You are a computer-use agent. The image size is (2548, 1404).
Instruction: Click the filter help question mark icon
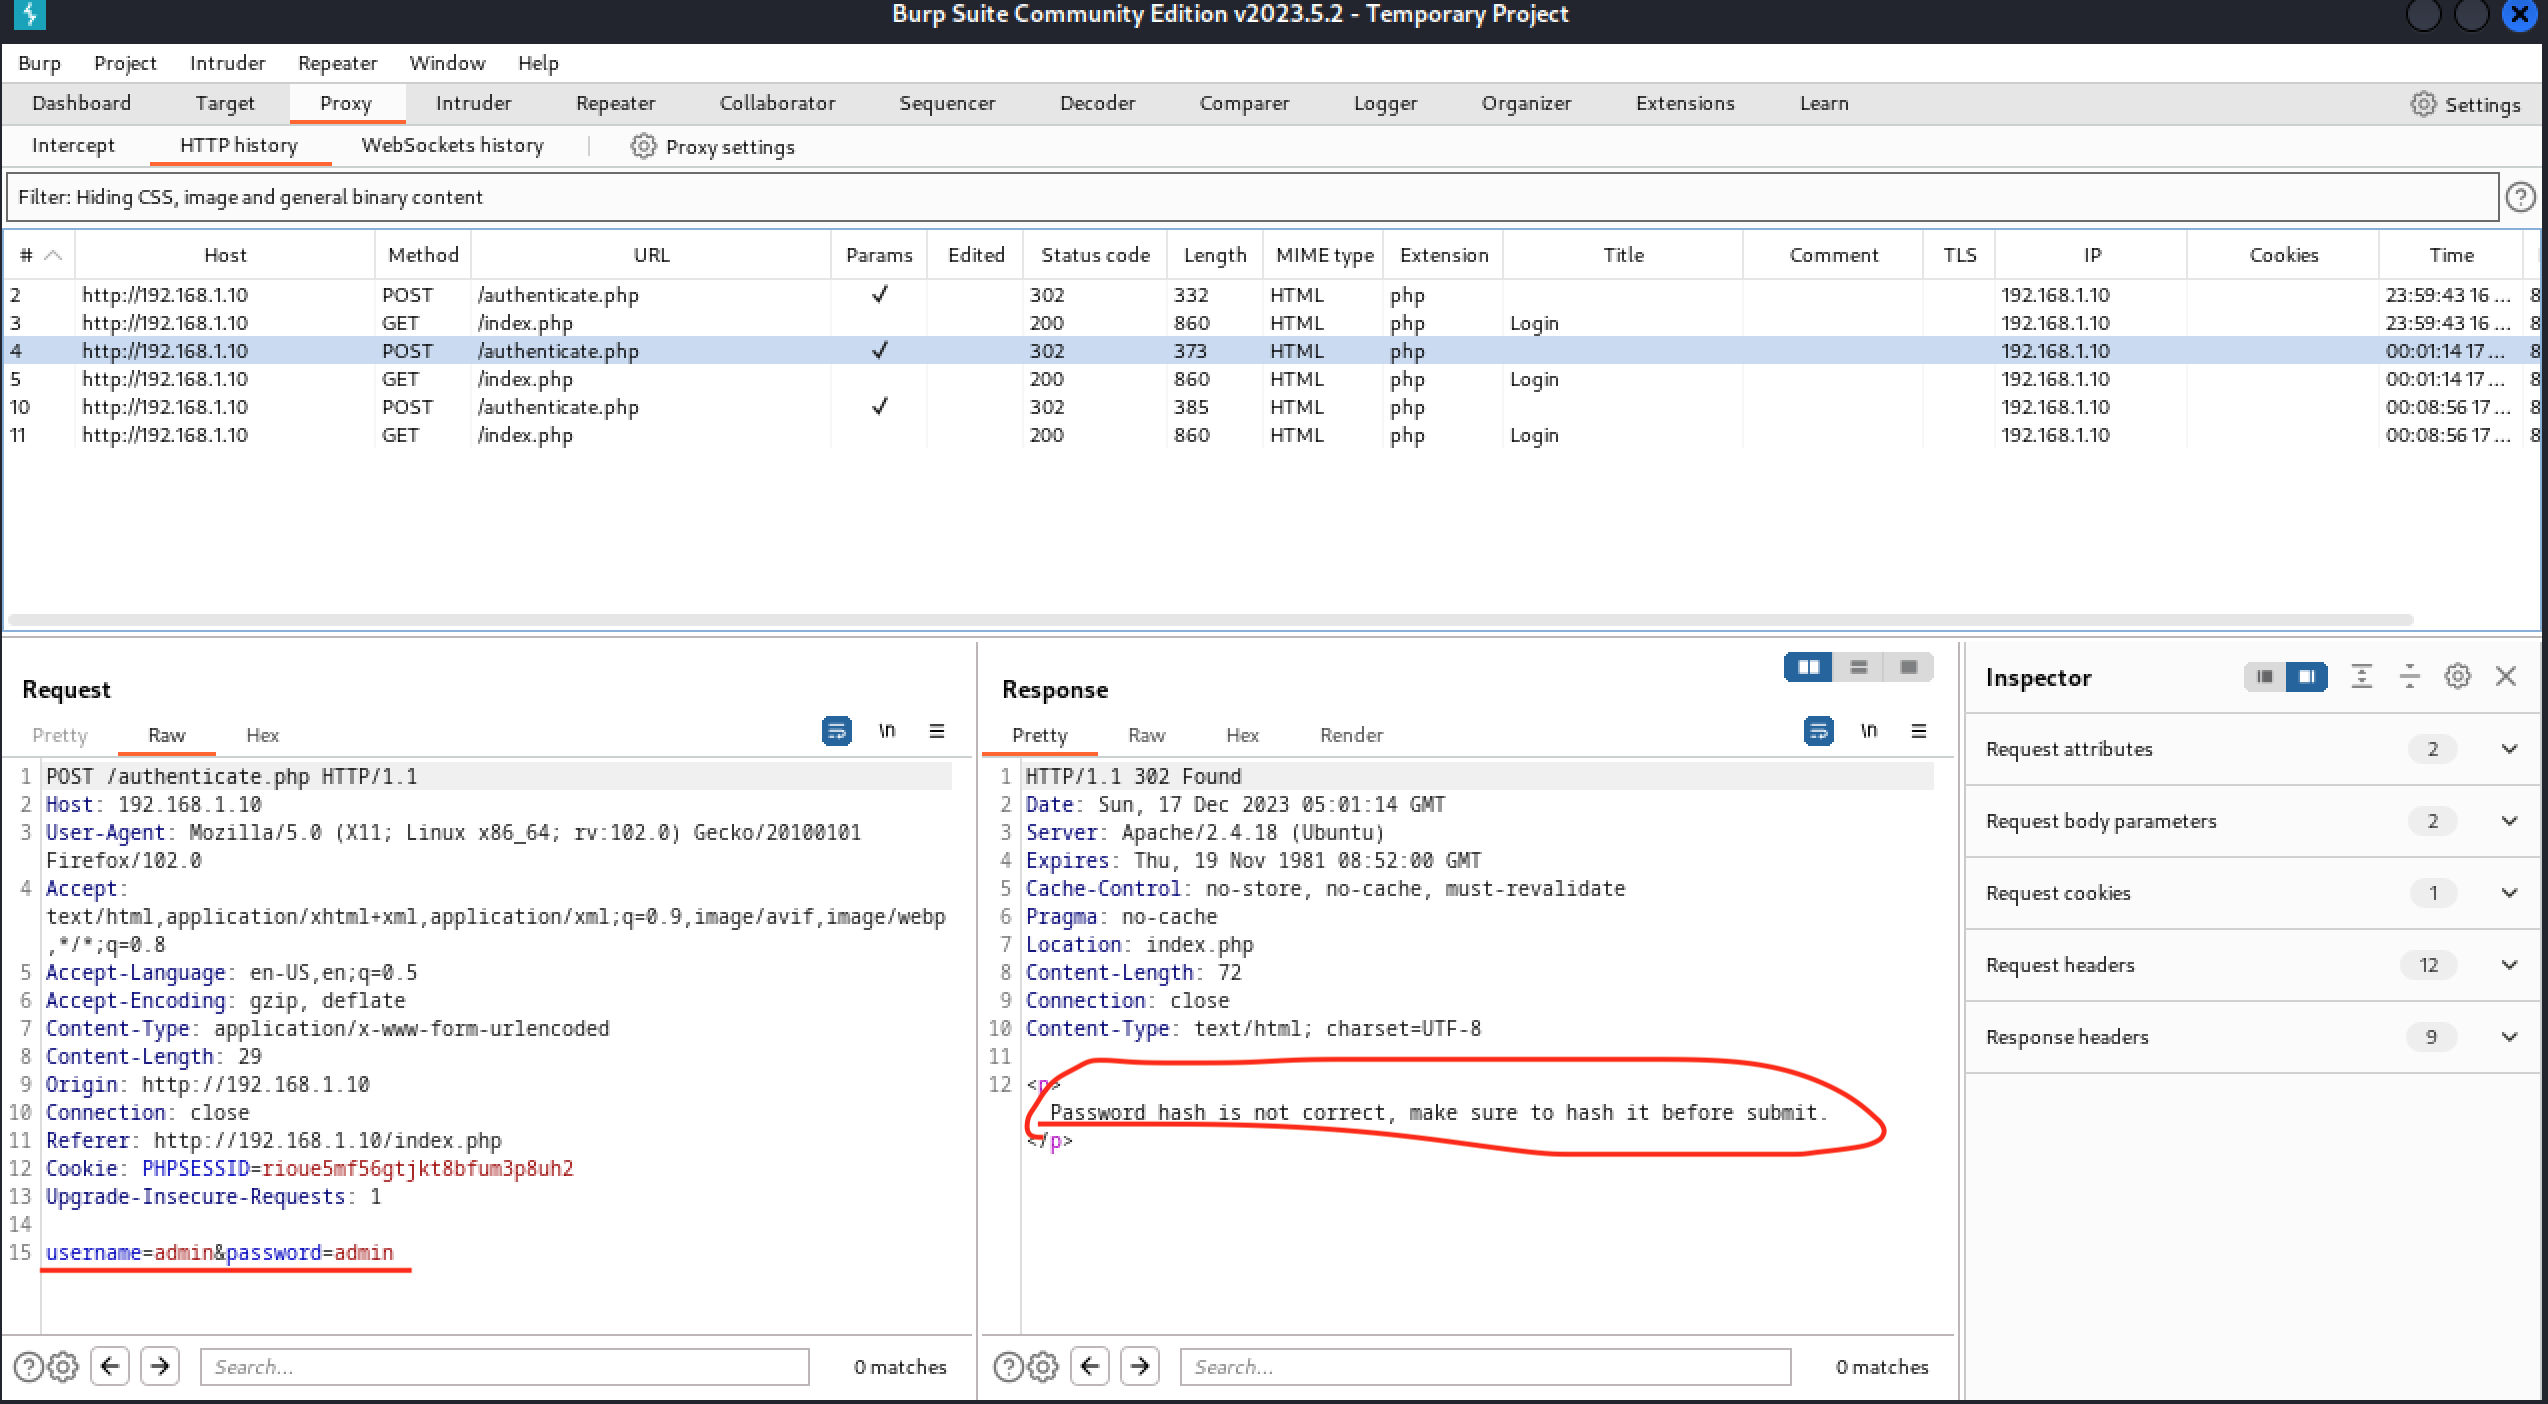tap(2520, 197)
